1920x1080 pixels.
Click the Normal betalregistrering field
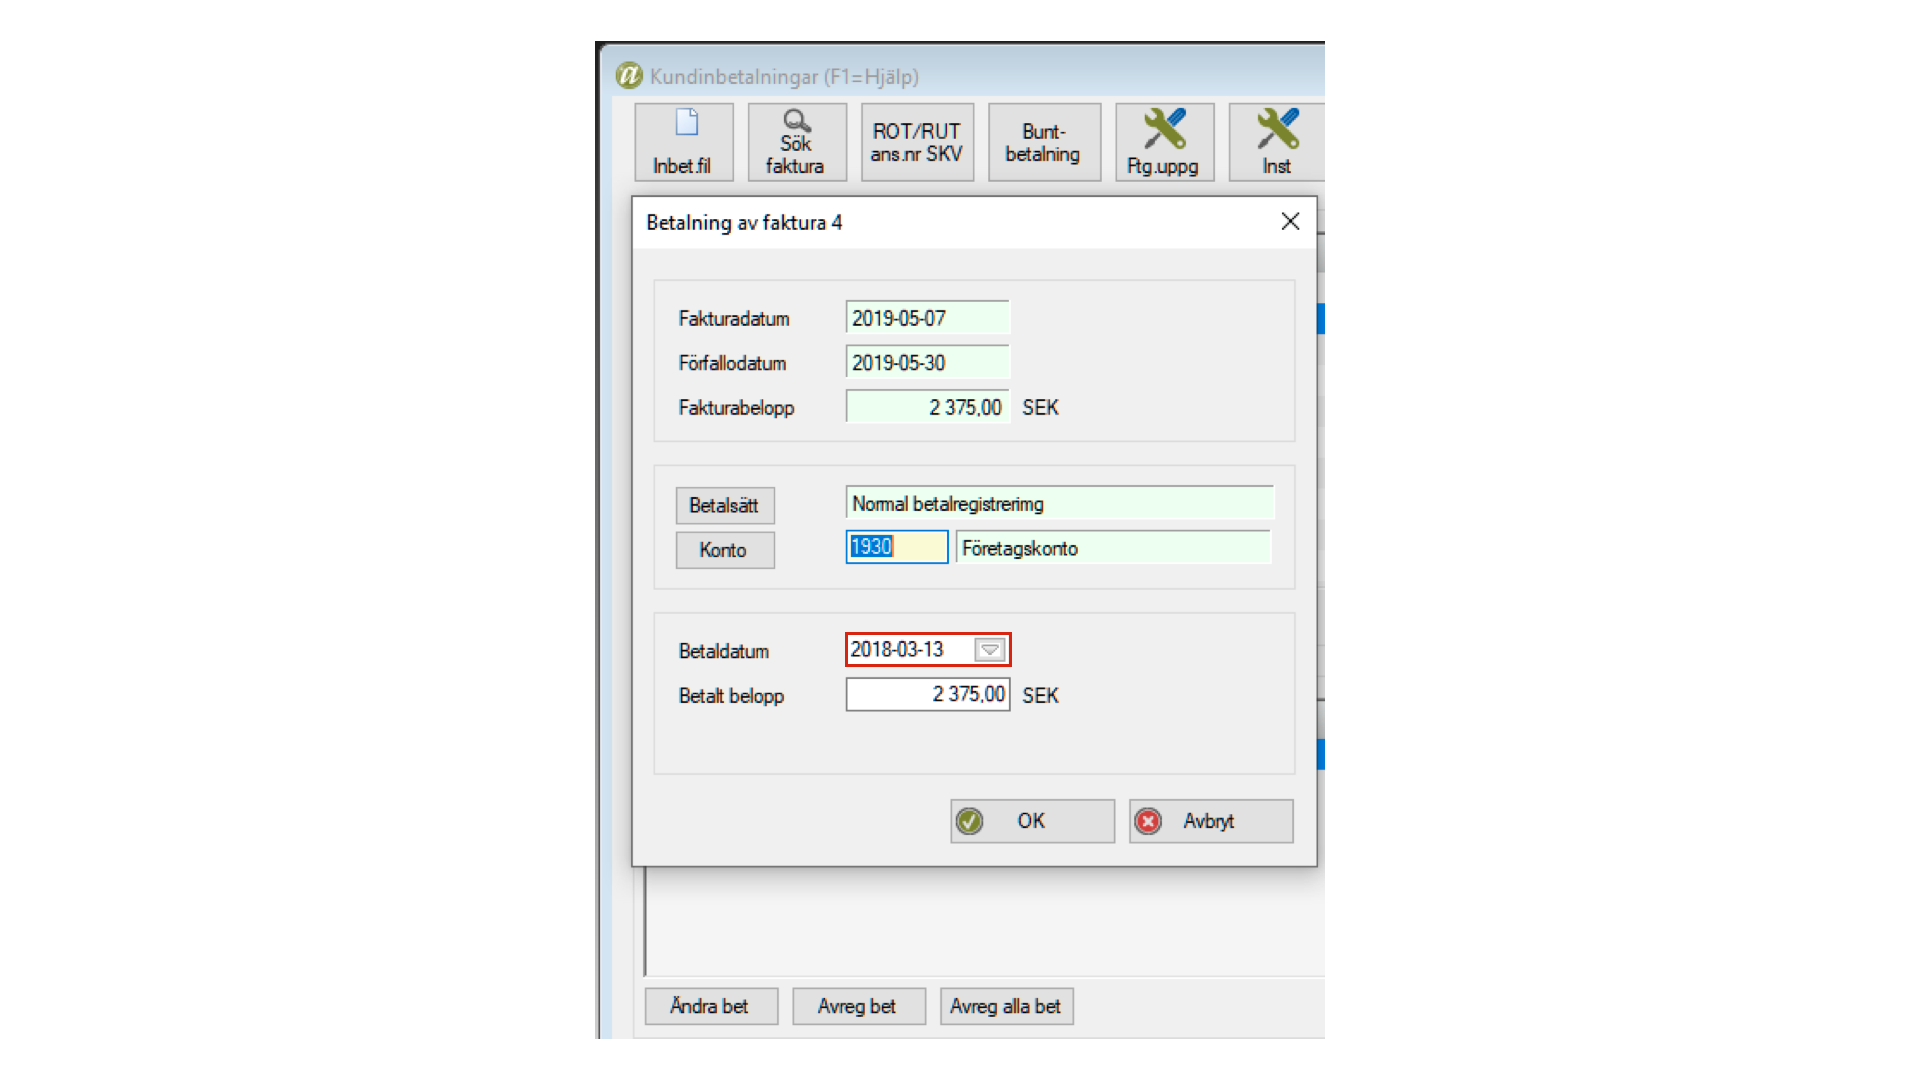[1058, 504]
